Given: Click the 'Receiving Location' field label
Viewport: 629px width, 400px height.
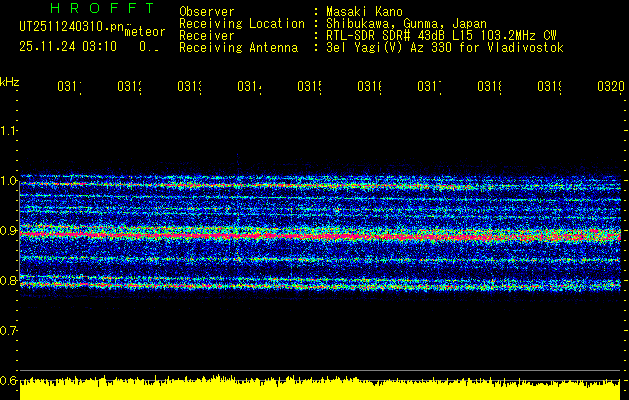Looking at the screenshot, I should [242, 24].
